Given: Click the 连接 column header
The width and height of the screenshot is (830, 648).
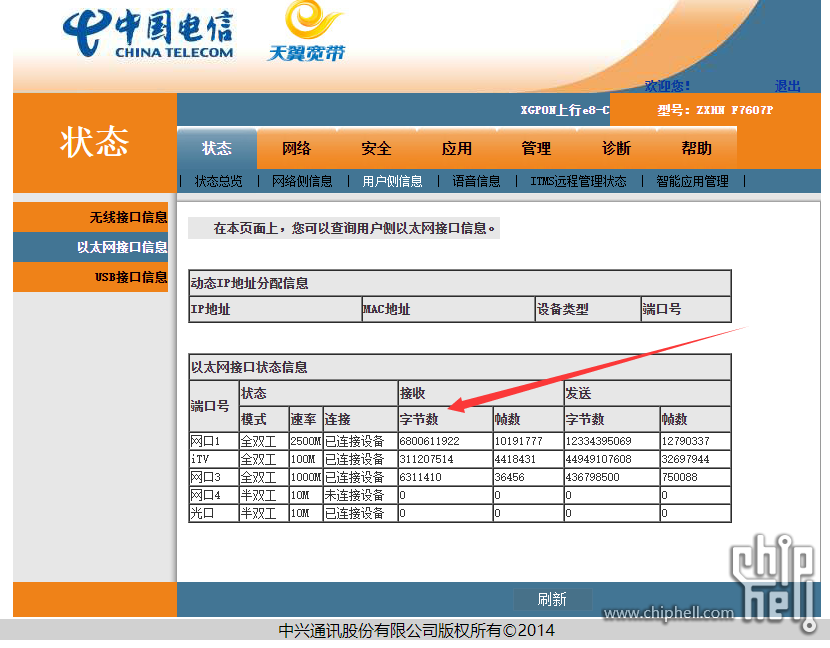Looking at the screenshot, I should [337, 419].
